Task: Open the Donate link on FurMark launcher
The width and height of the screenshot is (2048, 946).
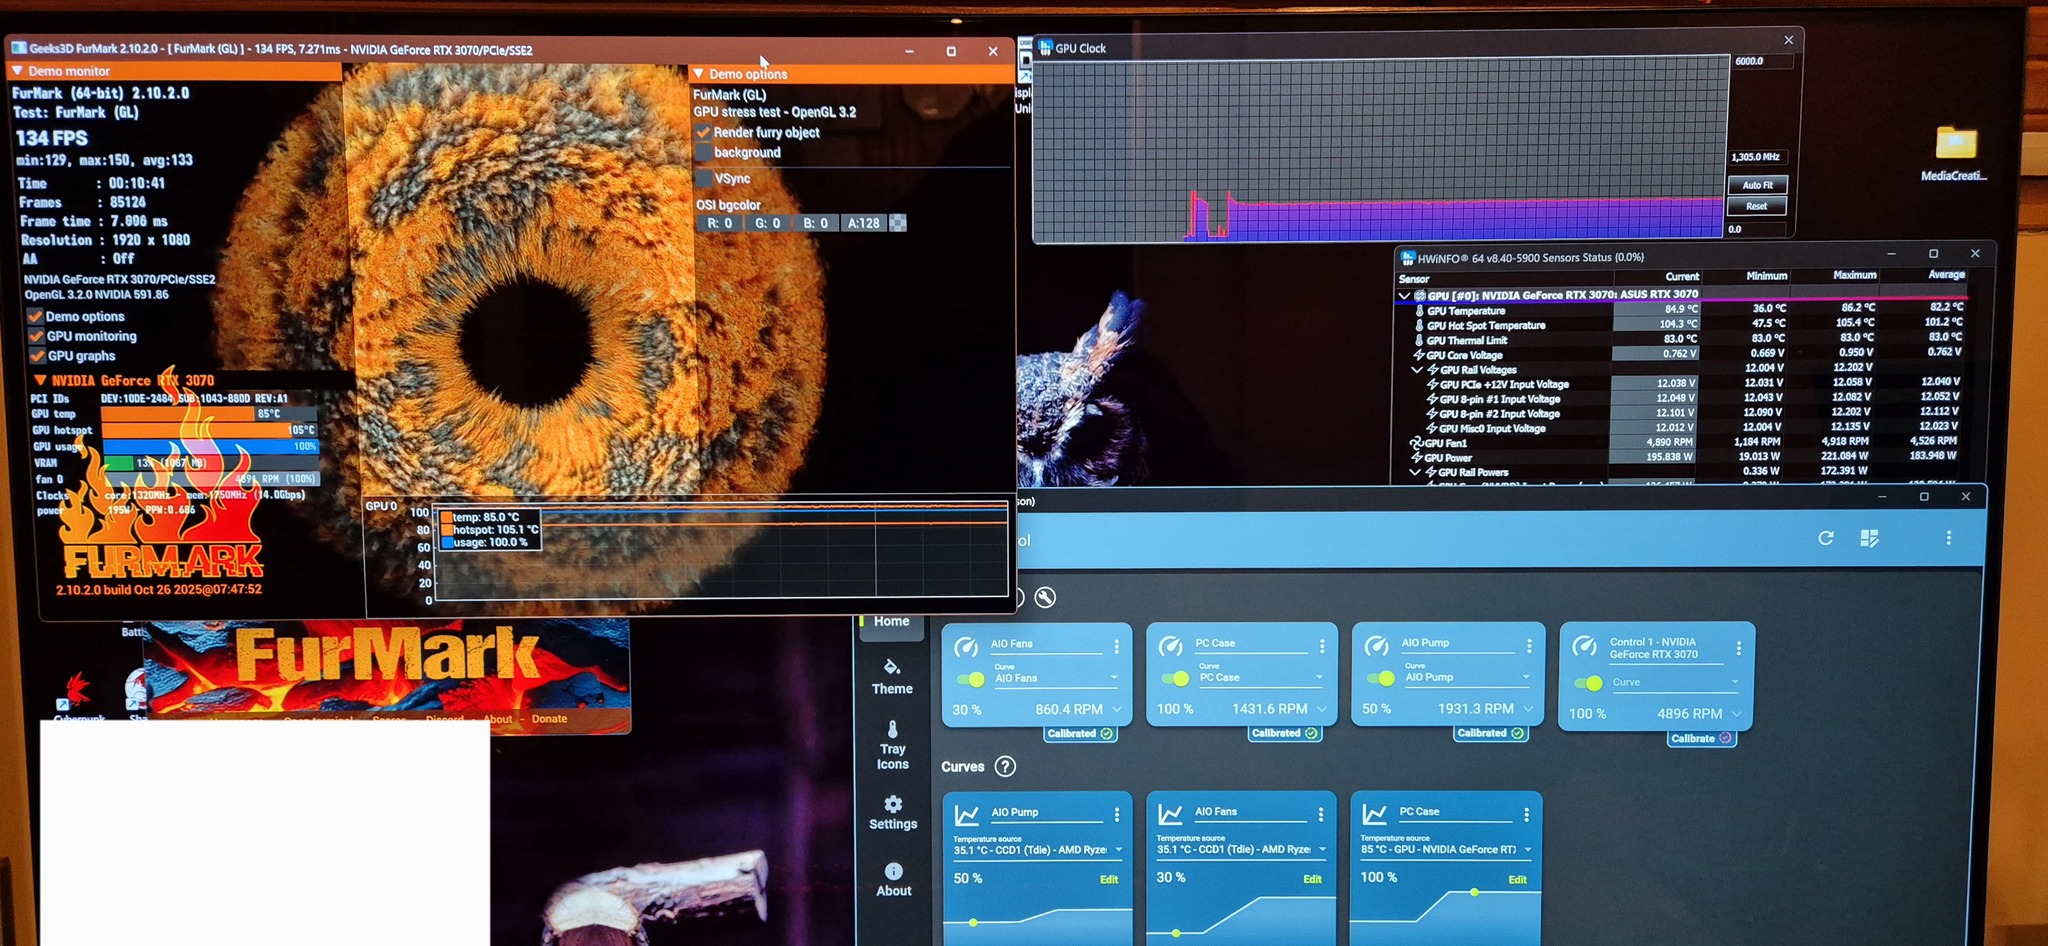Action: pyautogui.click(x=549, y=719)
